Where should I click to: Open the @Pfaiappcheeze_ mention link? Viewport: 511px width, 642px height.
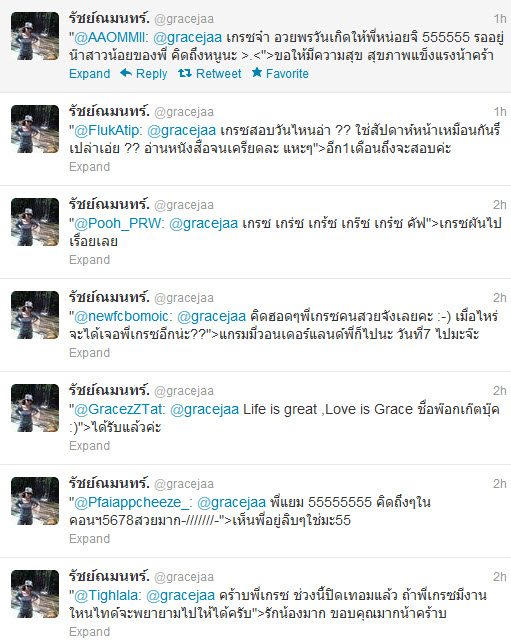tap(128, 502)
